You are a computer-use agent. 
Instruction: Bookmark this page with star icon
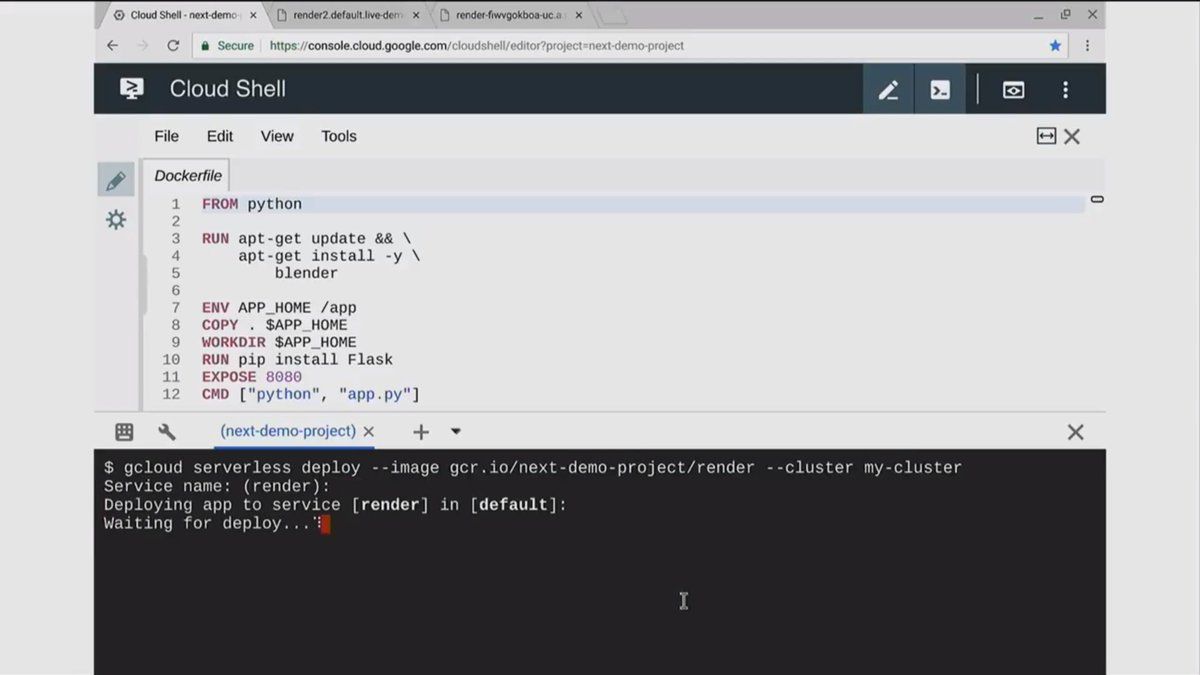[1055, 46]
